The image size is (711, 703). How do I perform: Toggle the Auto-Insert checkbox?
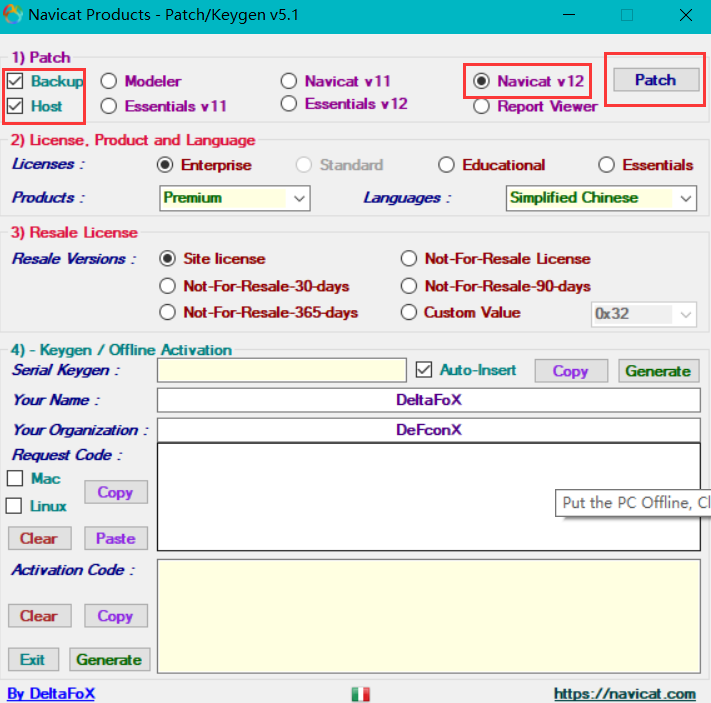(424, 370)
